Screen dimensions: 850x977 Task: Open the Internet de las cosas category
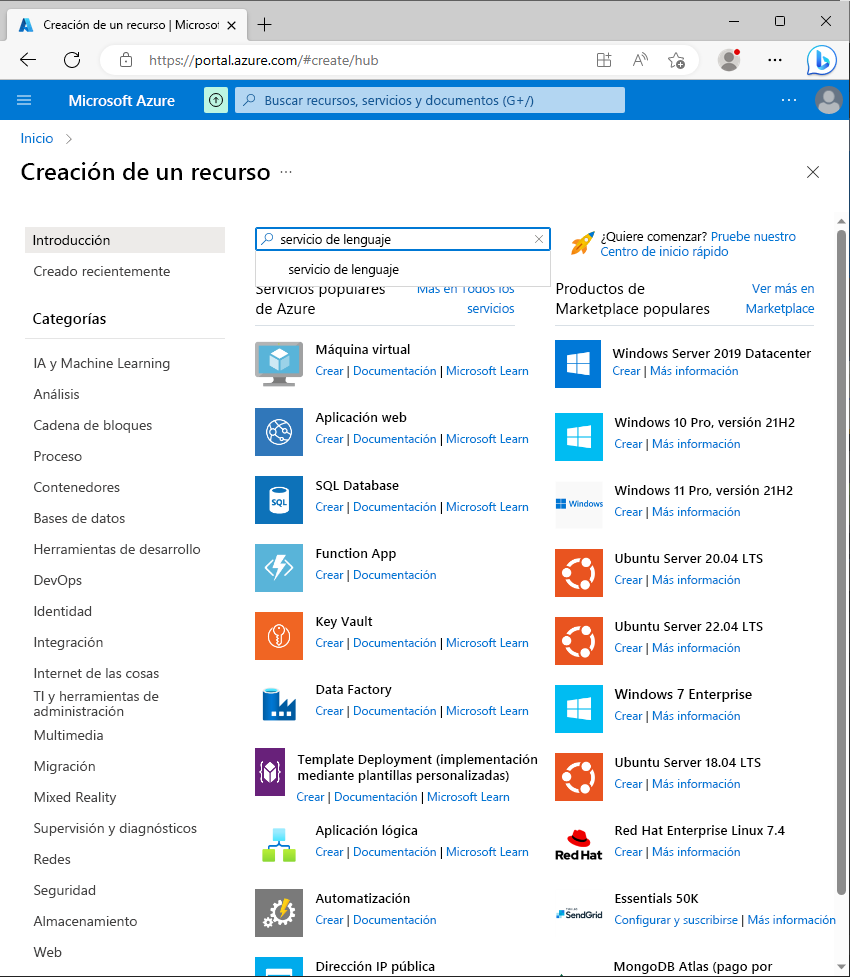(x=96, y=674)
